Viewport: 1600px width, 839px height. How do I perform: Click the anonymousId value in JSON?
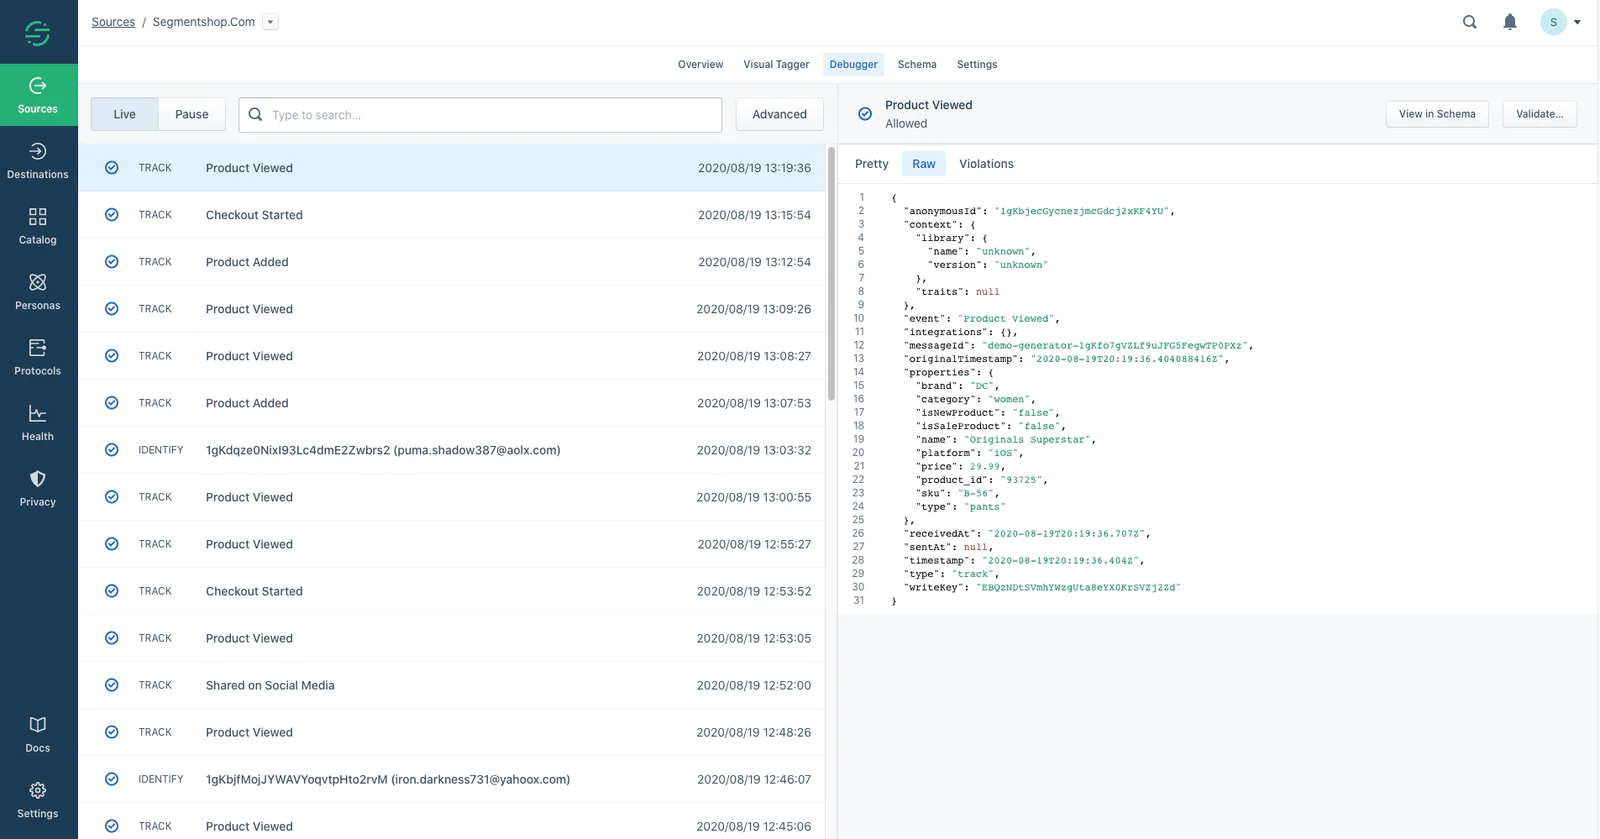pyautogui.click(x=1081, y=211)
